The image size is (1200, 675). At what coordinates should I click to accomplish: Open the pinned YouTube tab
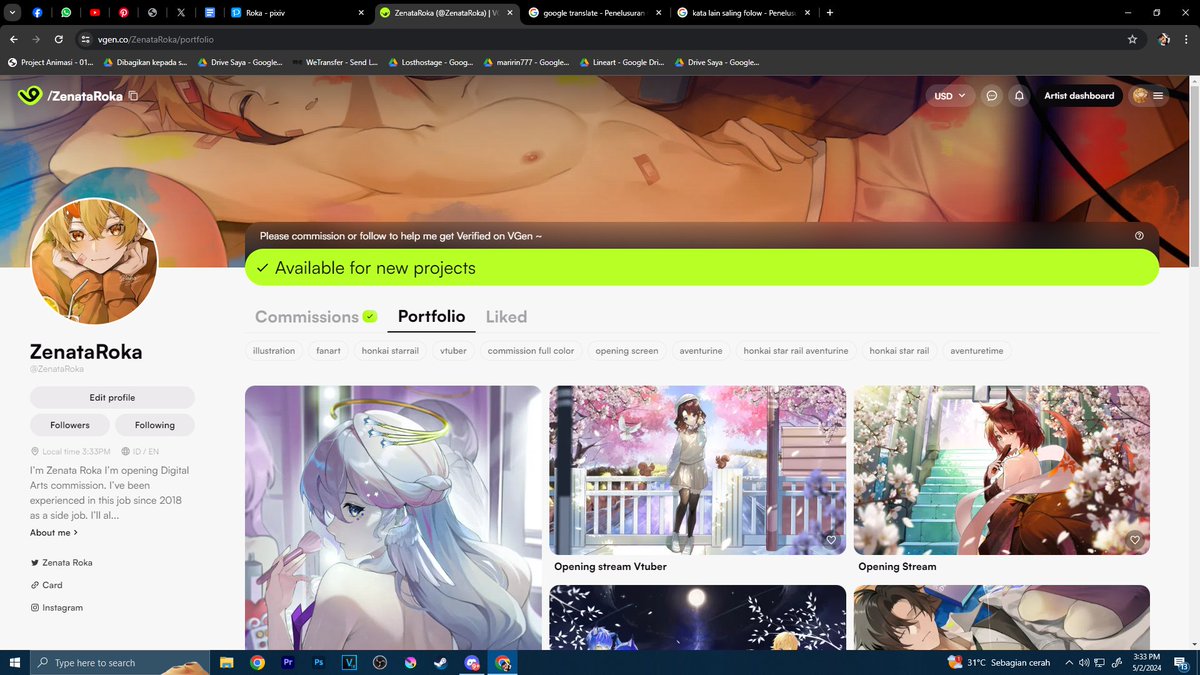[95, 13]
